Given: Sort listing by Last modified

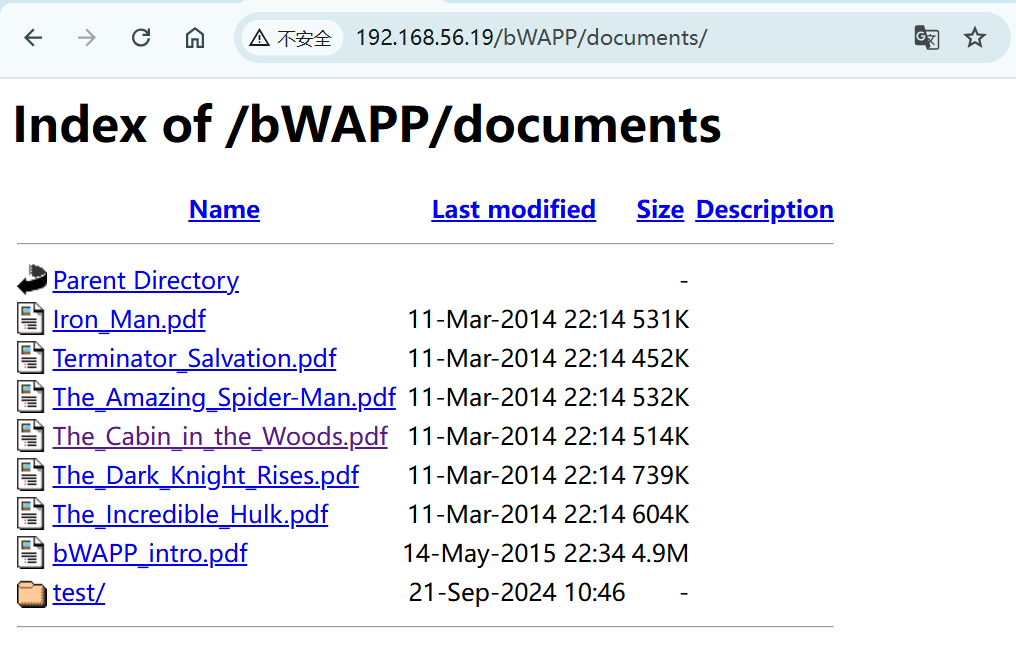Looking at the screenshot, I should (x=513, y=209).
